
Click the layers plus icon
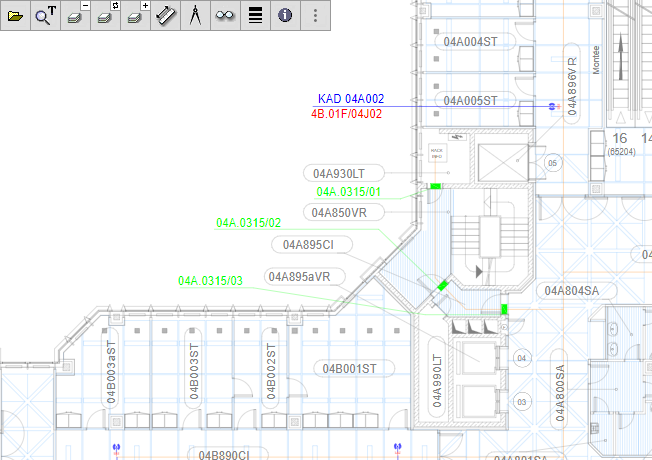coord(135,16)
